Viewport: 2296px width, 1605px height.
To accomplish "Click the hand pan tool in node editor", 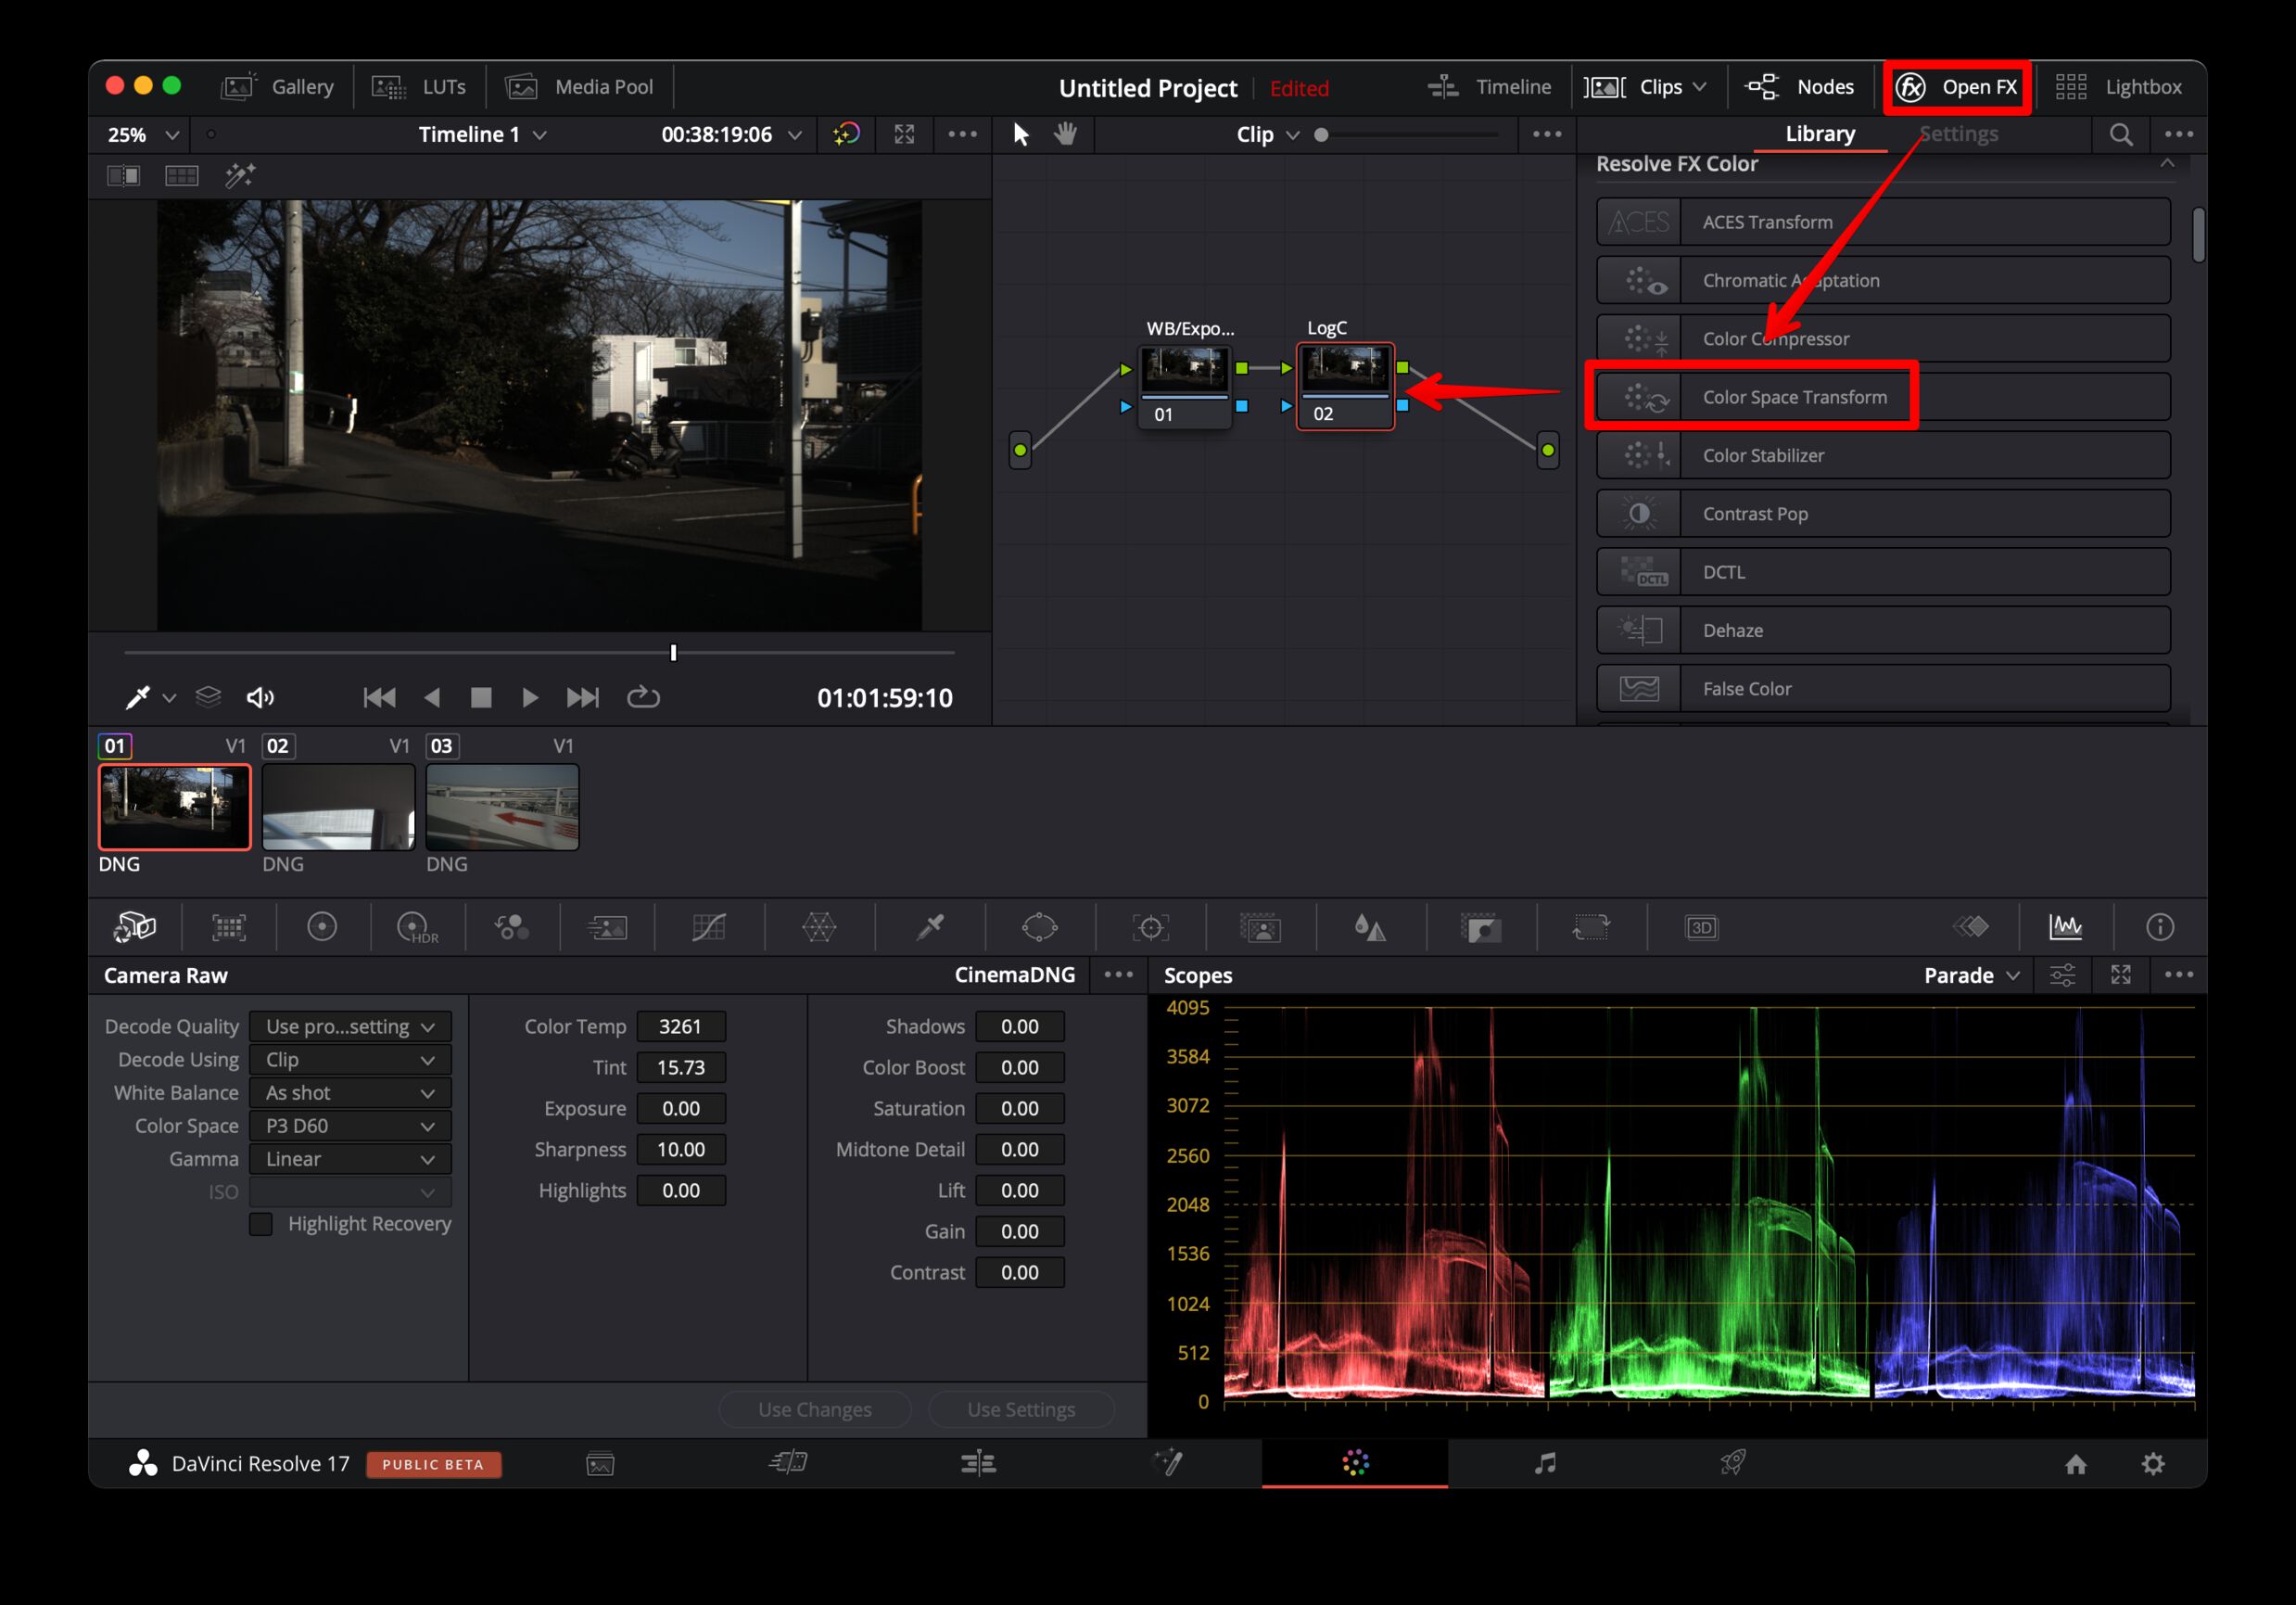I will pyautogui.click(x=1066, y=134).
